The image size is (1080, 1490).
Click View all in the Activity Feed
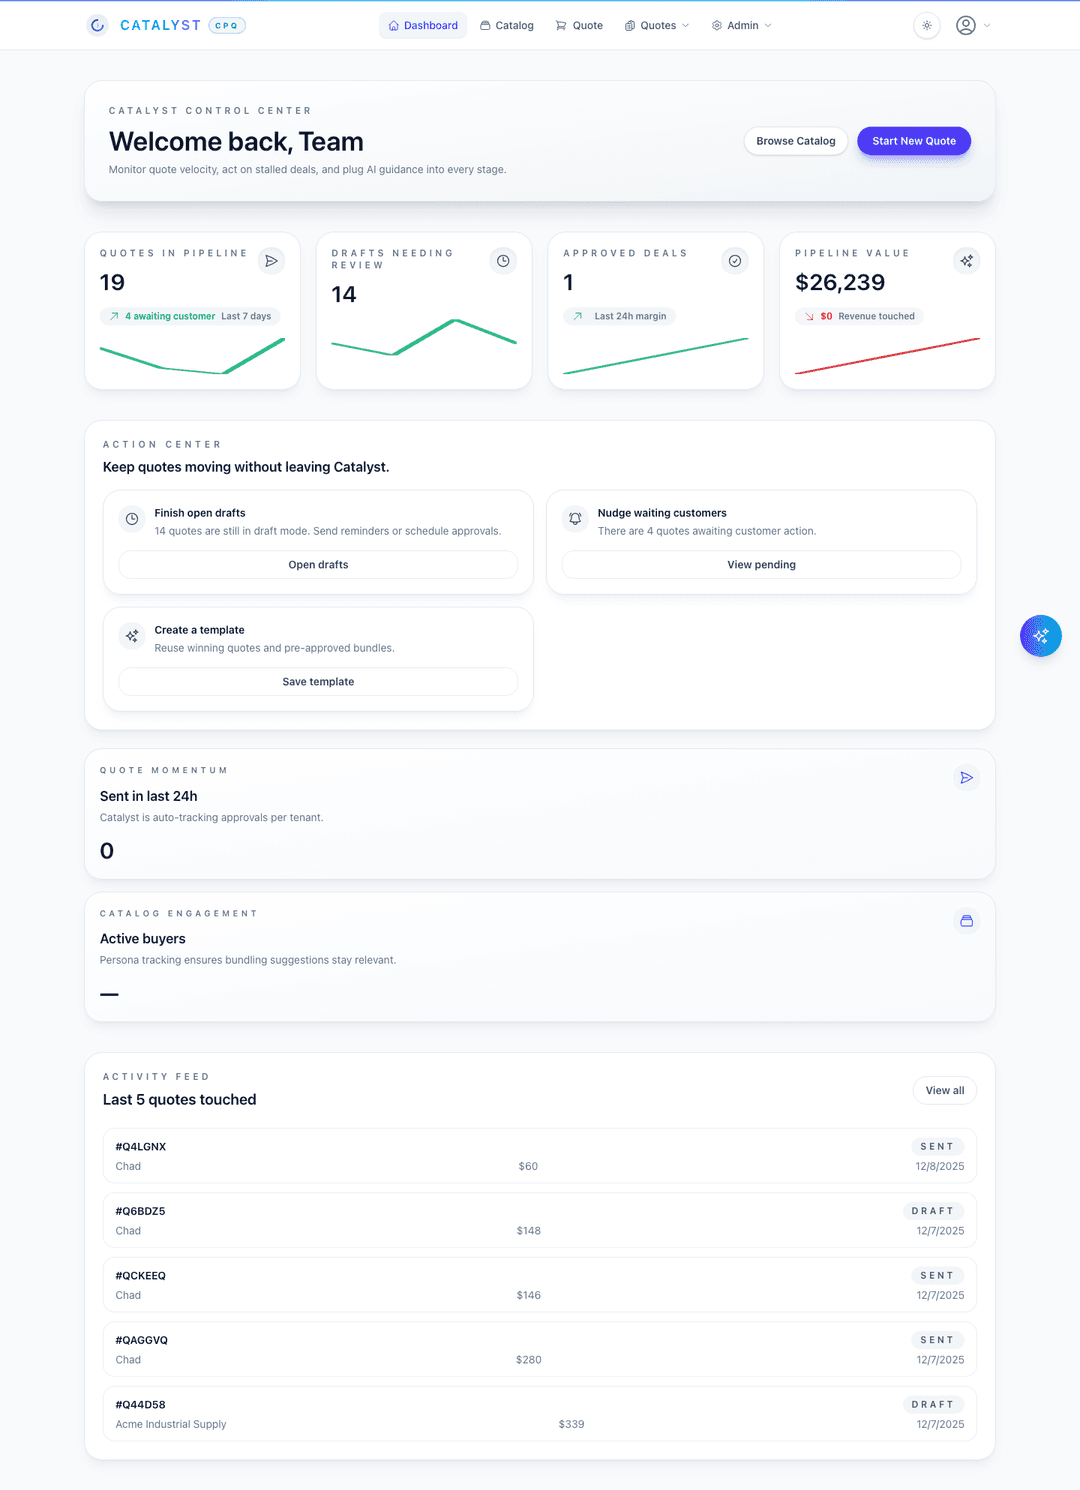tap(944, 1090)
